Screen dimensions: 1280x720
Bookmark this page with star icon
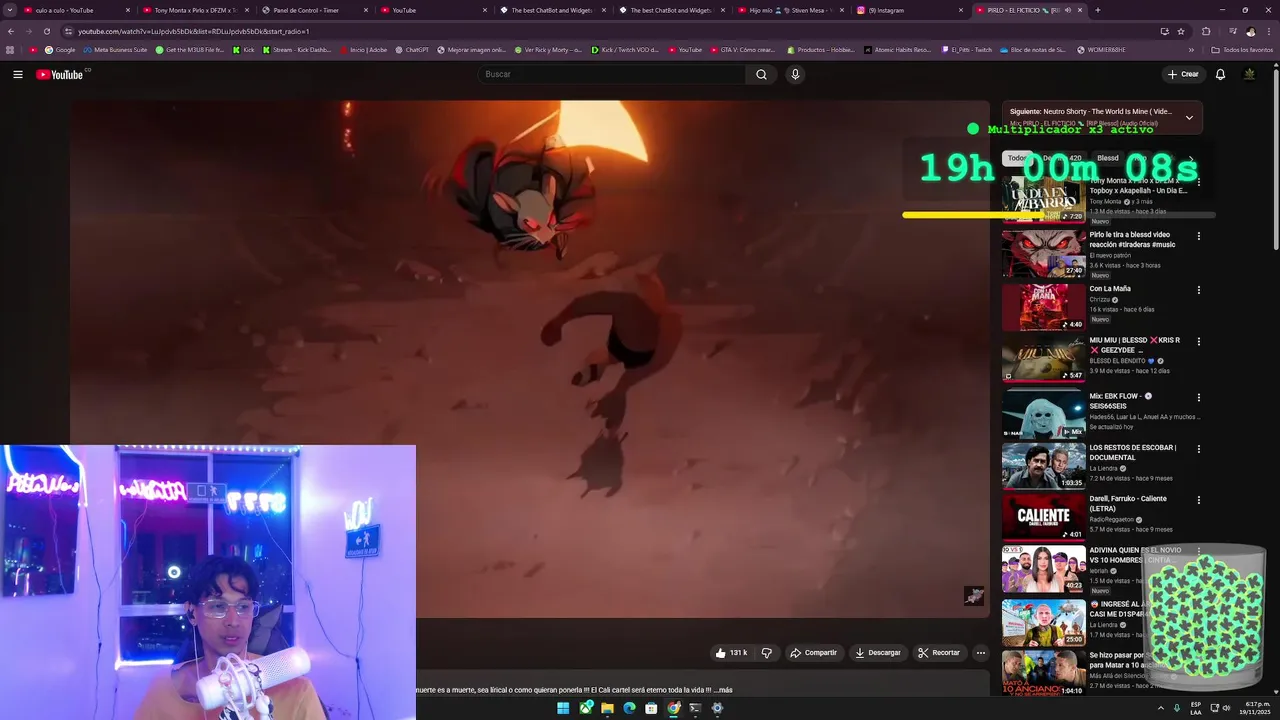click(1181, 31)
